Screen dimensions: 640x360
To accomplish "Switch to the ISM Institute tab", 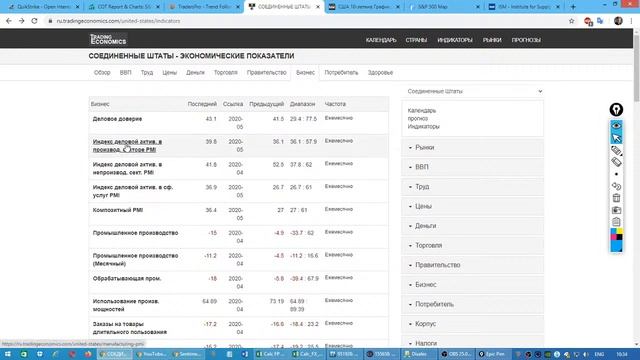I will point(524,7).
